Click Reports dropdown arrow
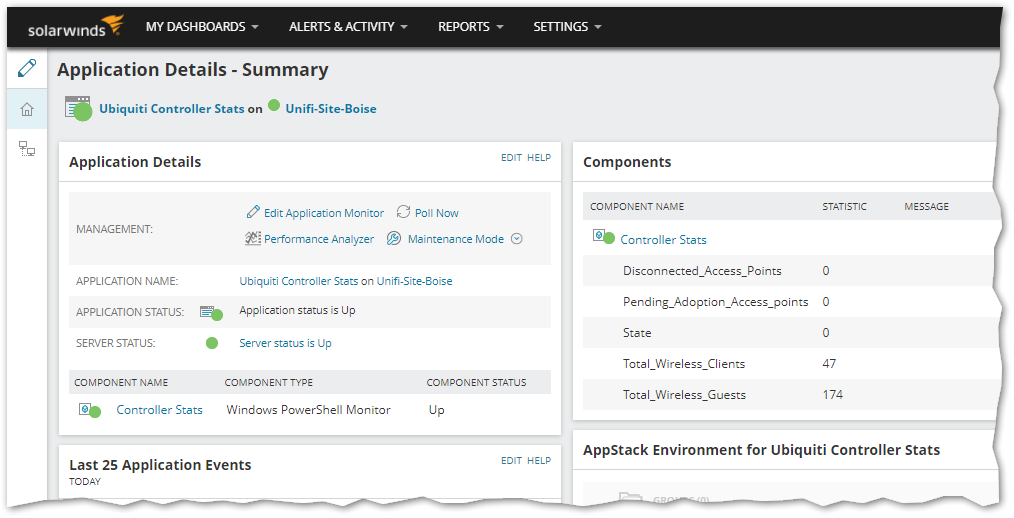 coord(499,27)
